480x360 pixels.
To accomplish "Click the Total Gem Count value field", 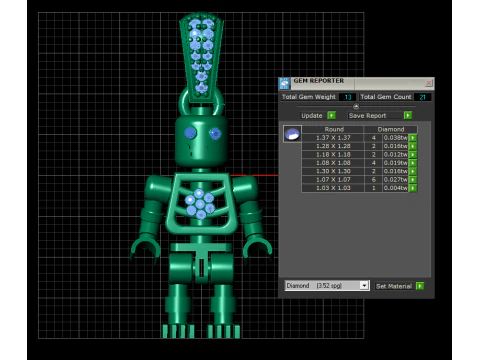I will point(422,97).
